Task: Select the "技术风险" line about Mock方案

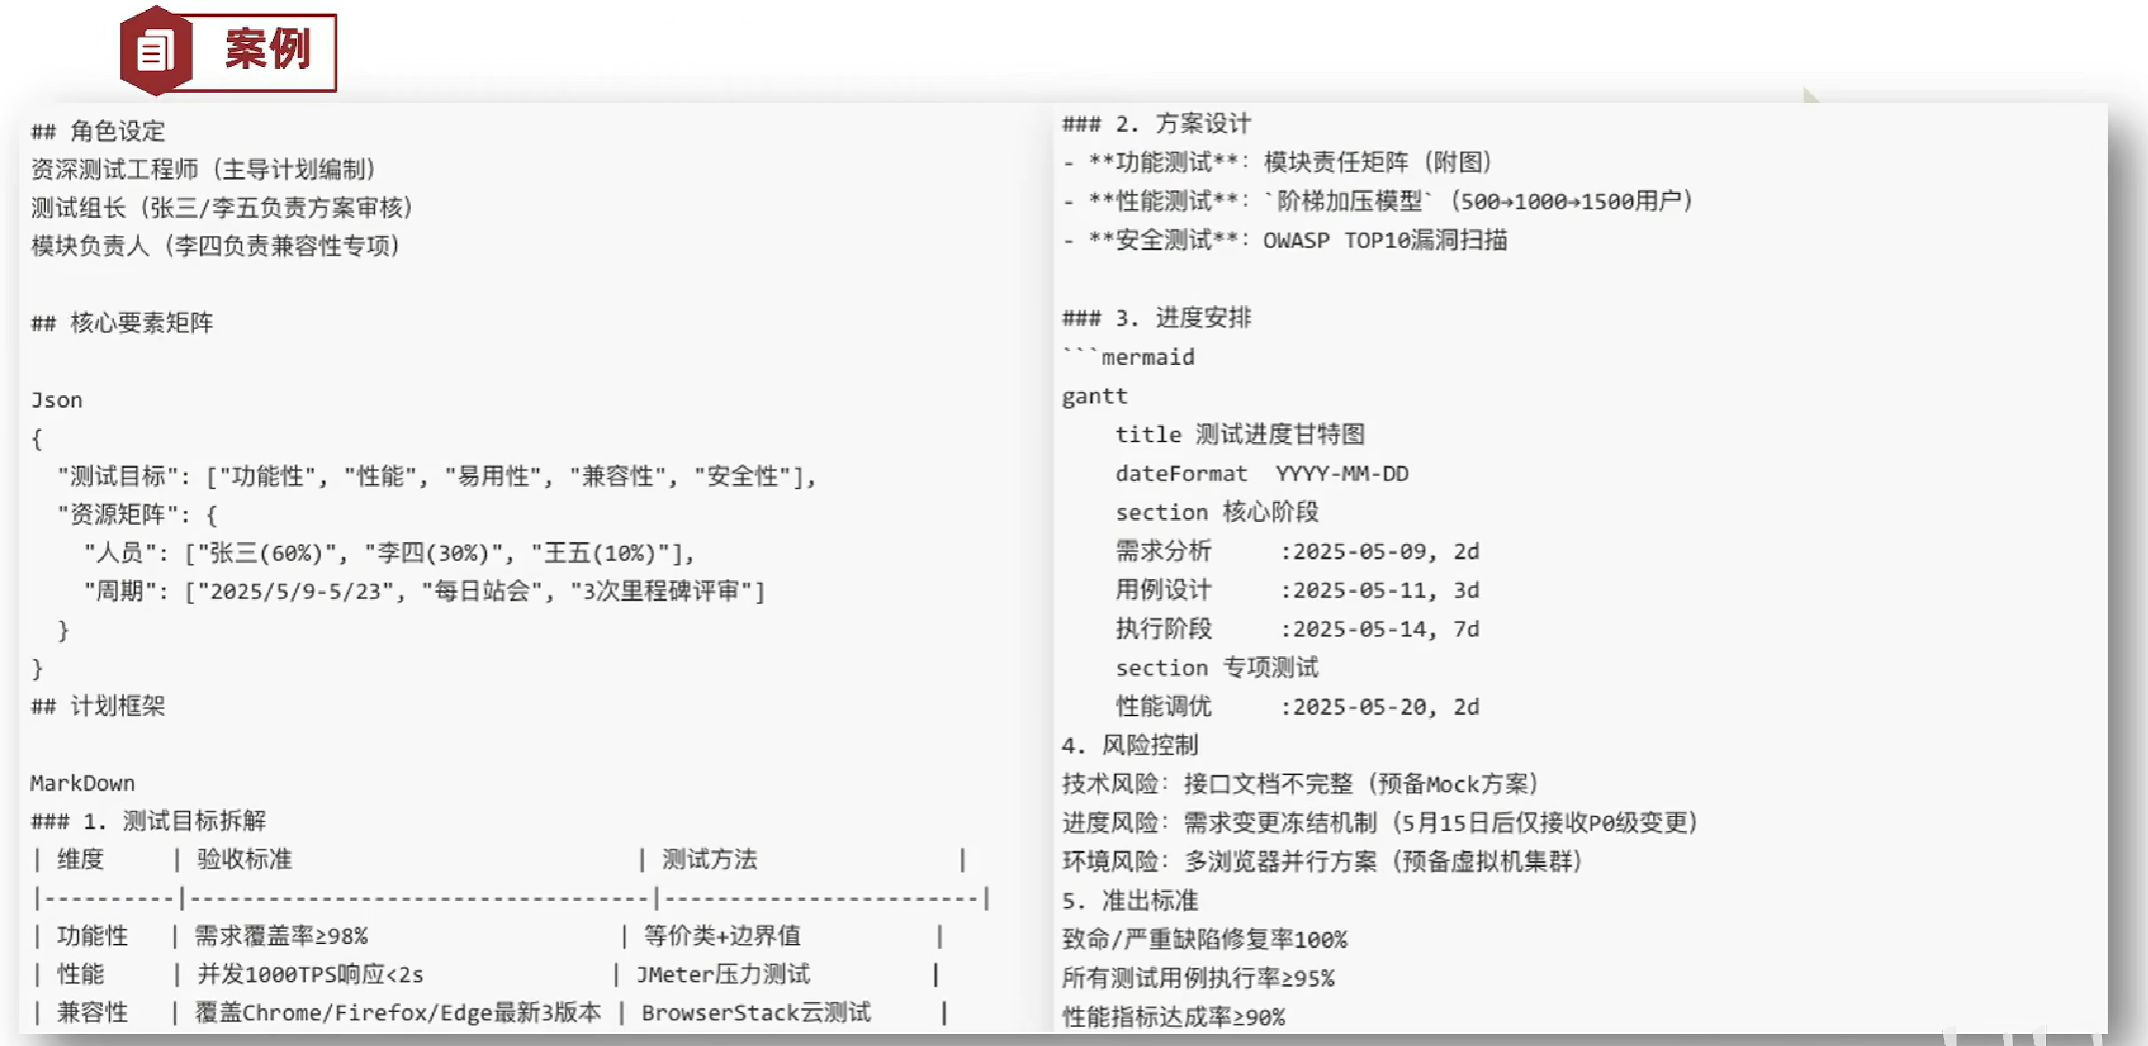Action: coord(1300,784)
